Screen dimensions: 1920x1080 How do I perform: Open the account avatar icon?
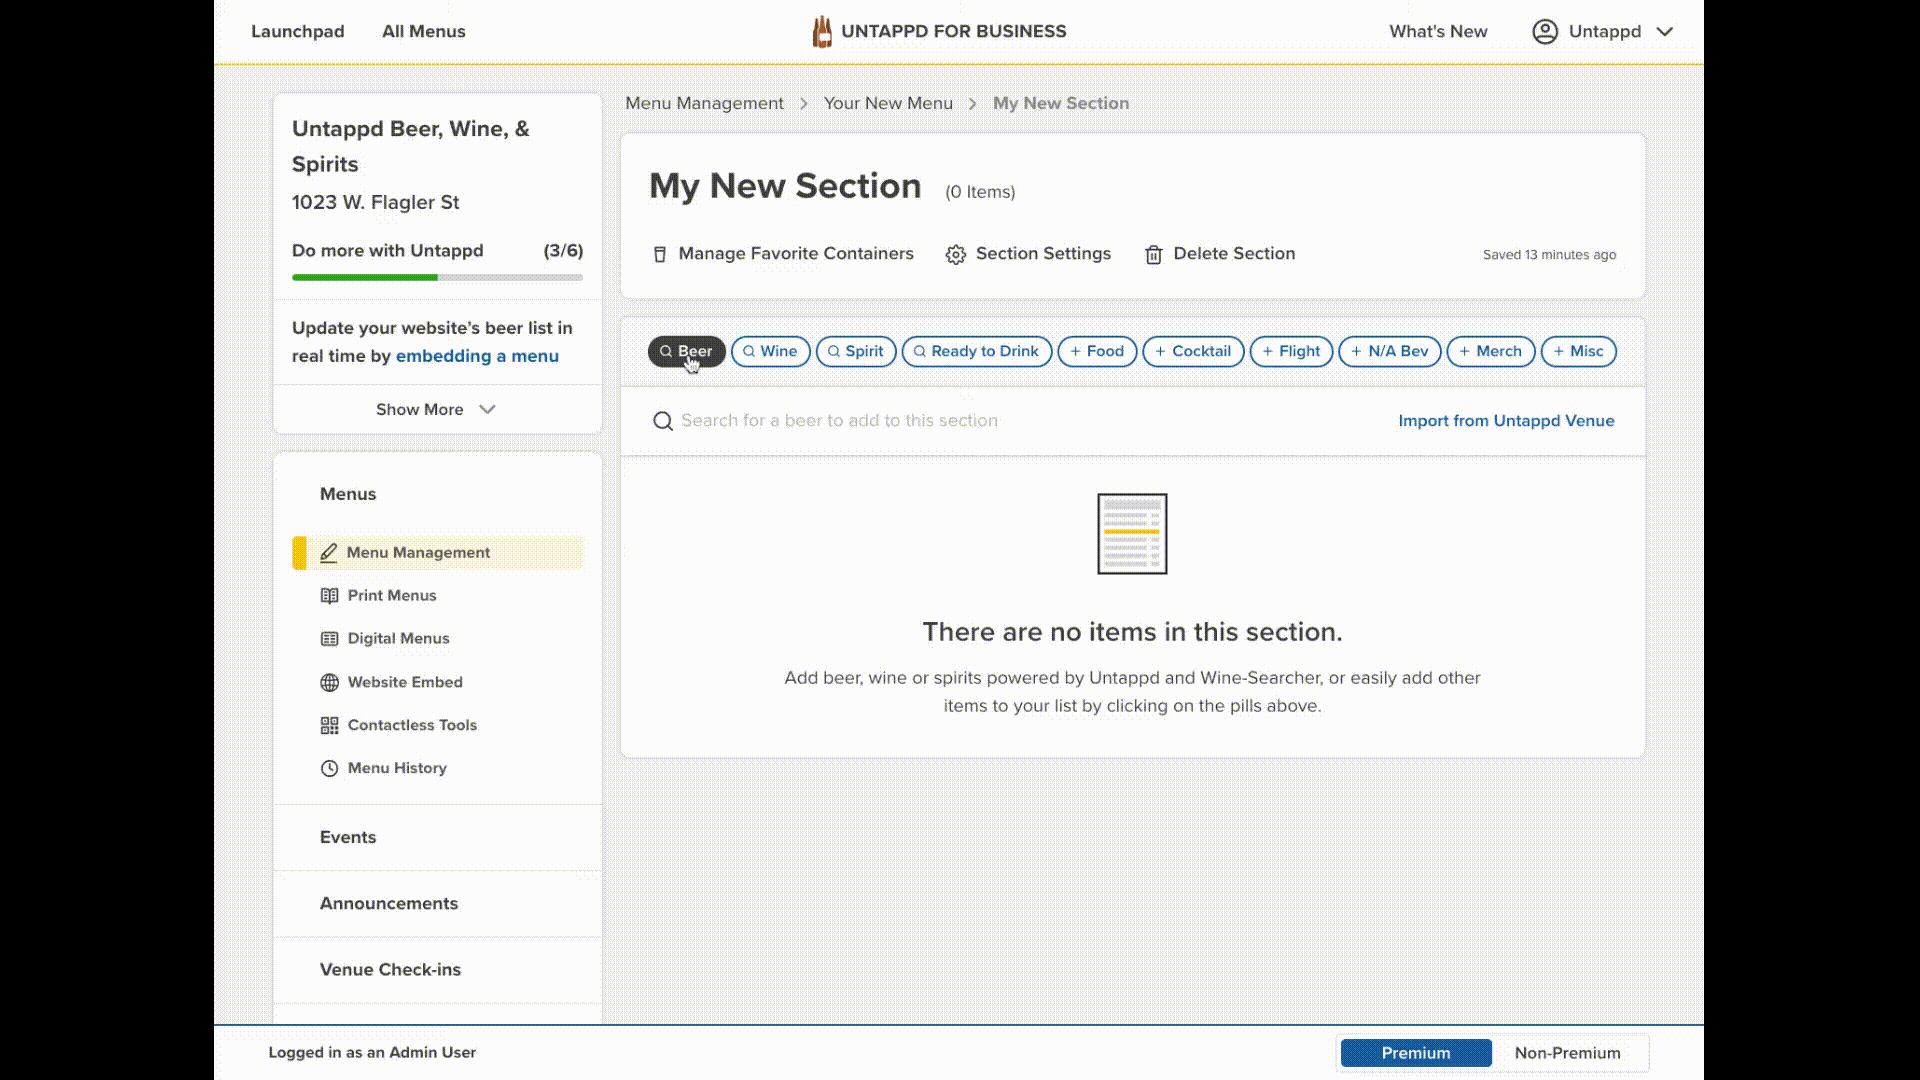click(x=1544, y=31)
